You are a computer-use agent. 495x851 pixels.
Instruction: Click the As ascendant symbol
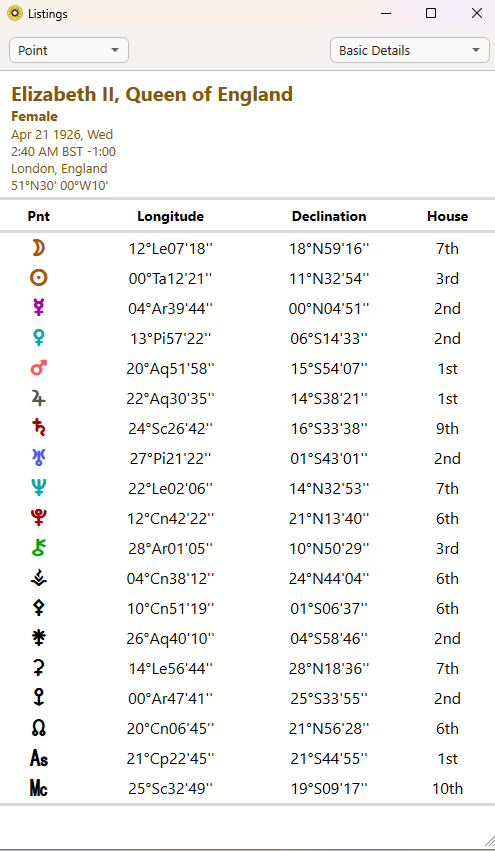[x=39, y=758]
